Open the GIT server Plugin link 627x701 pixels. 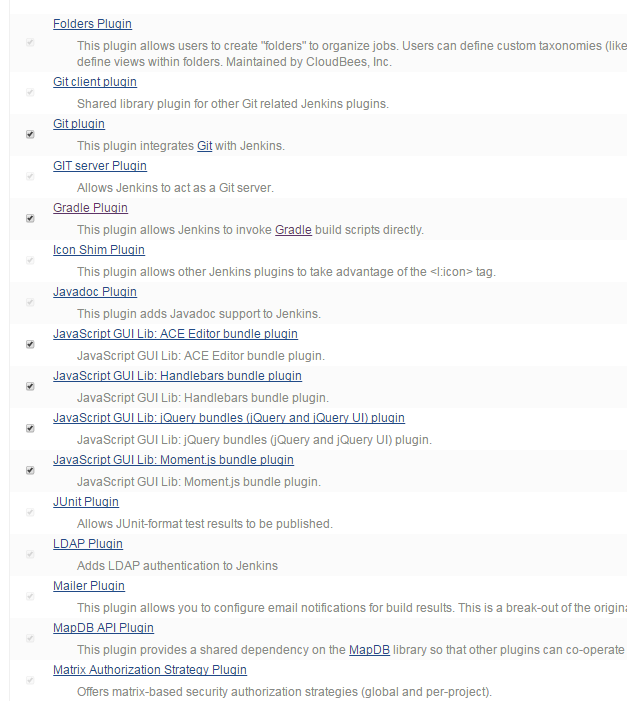pos(100,166)
